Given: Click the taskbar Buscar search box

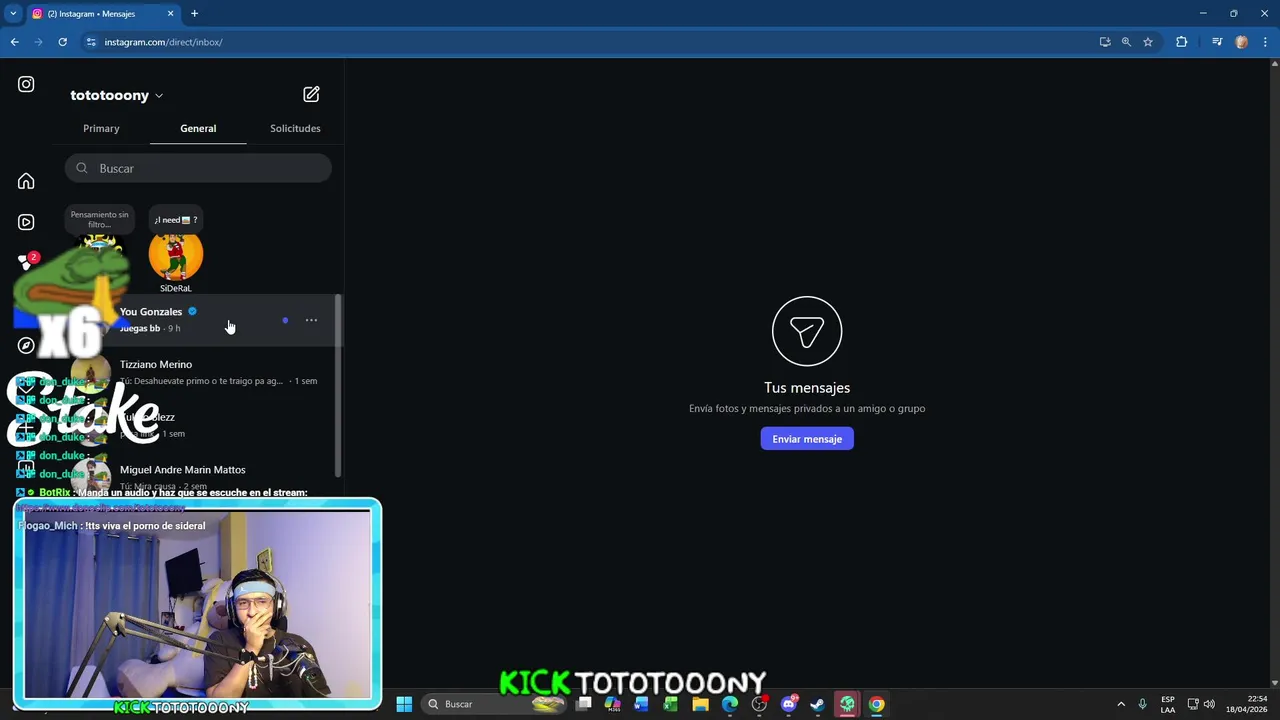Looking at the screenshot, I should coord(495,704).
